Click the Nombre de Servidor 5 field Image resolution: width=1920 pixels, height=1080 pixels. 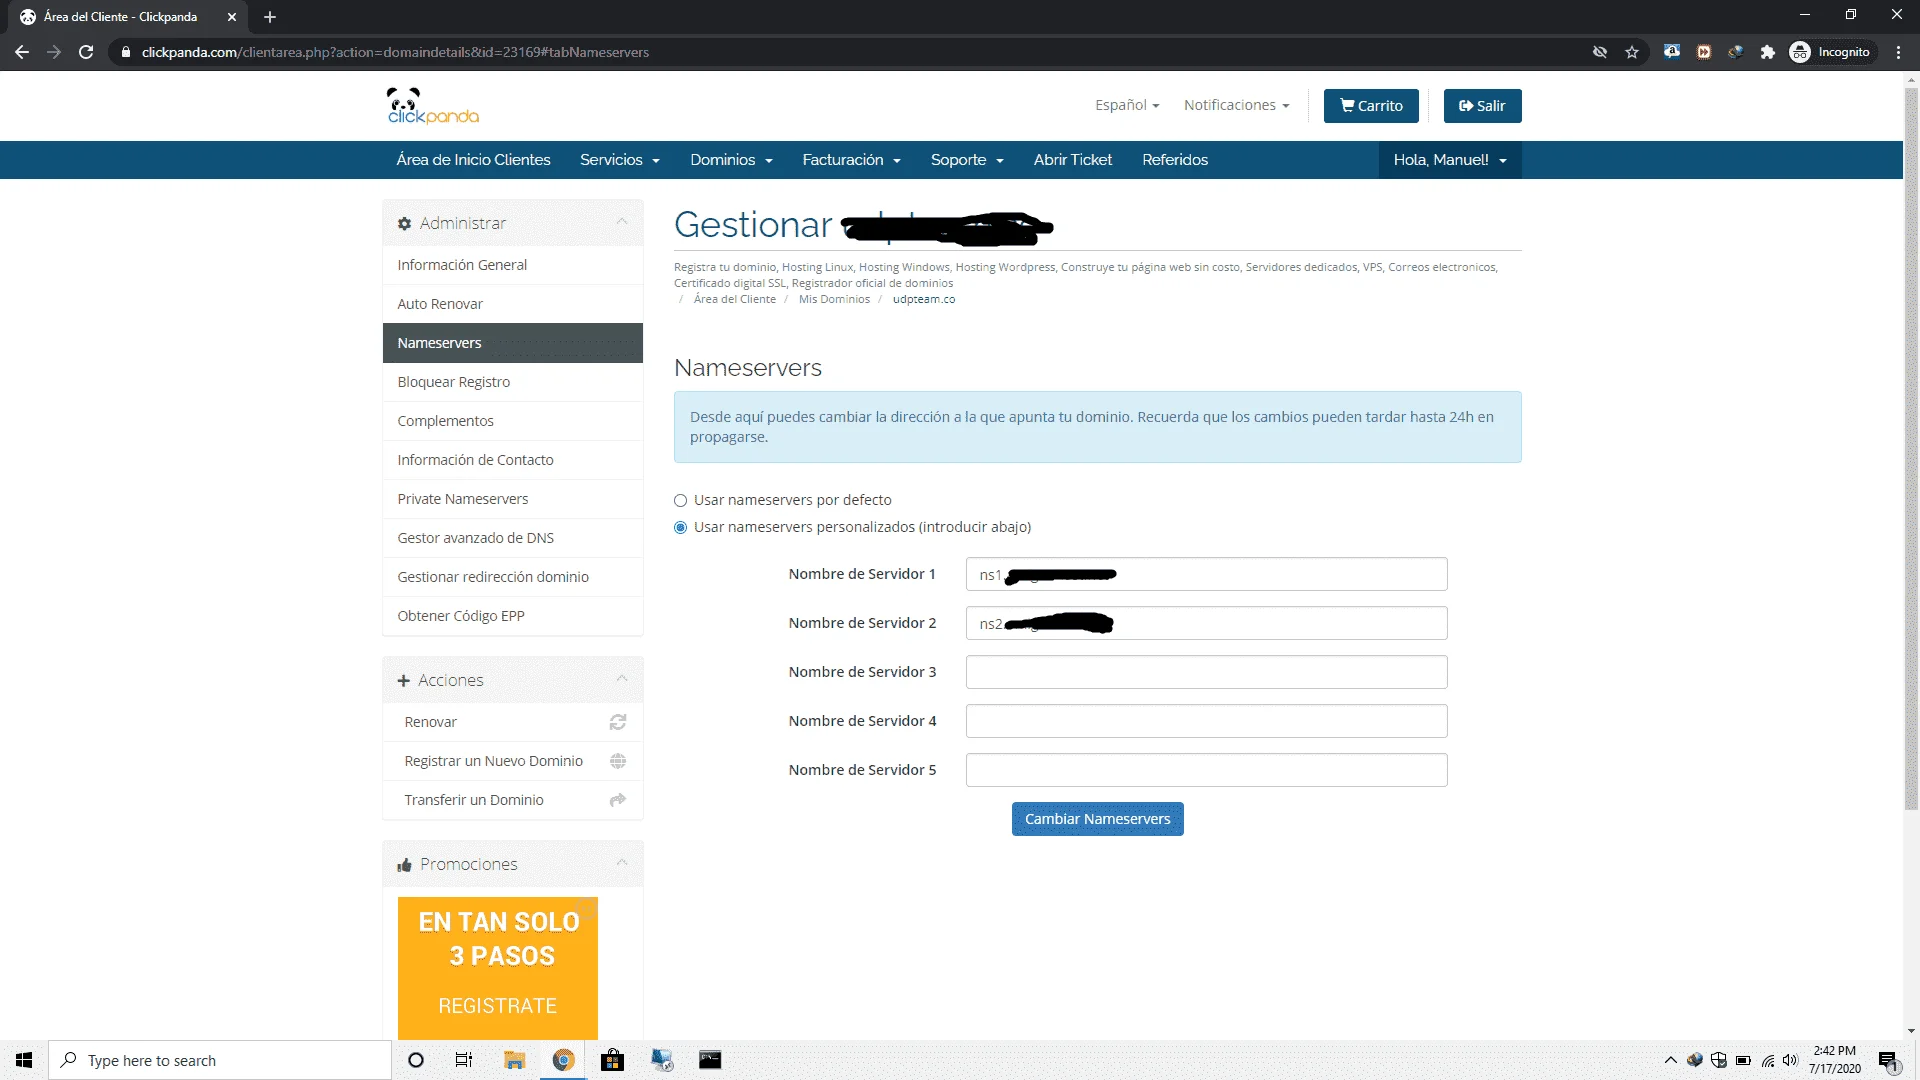click(1206, 770)
